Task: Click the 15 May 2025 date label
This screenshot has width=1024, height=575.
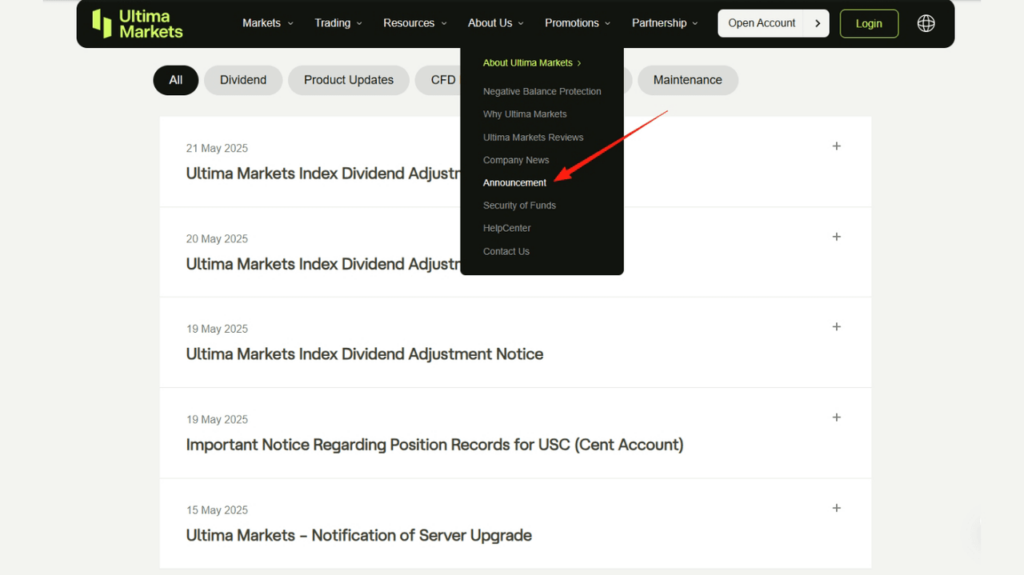Action: click(217, 510)
